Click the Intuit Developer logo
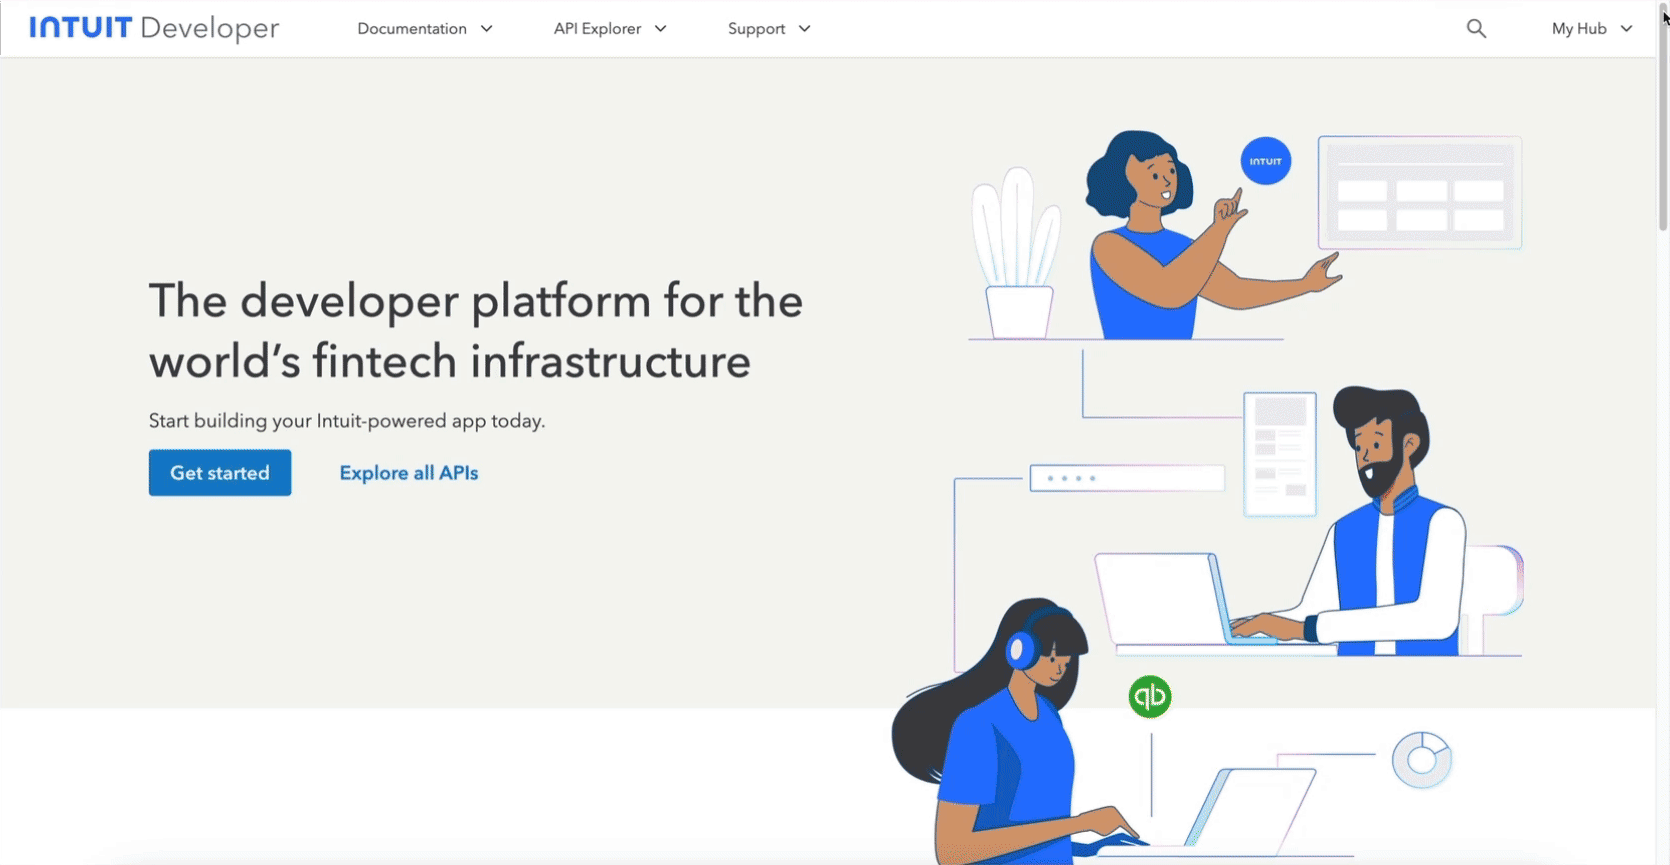 tap(154, 28)
